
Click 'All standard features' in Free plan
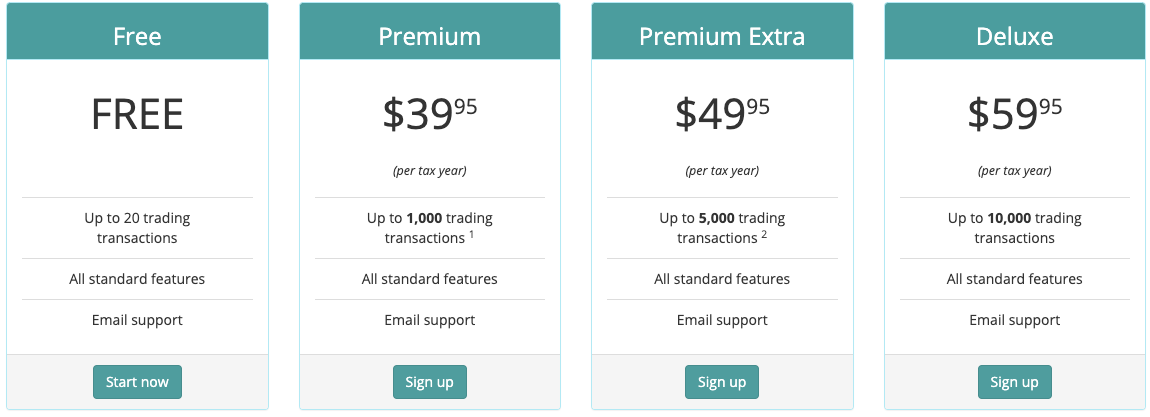(x=137, y=279)
